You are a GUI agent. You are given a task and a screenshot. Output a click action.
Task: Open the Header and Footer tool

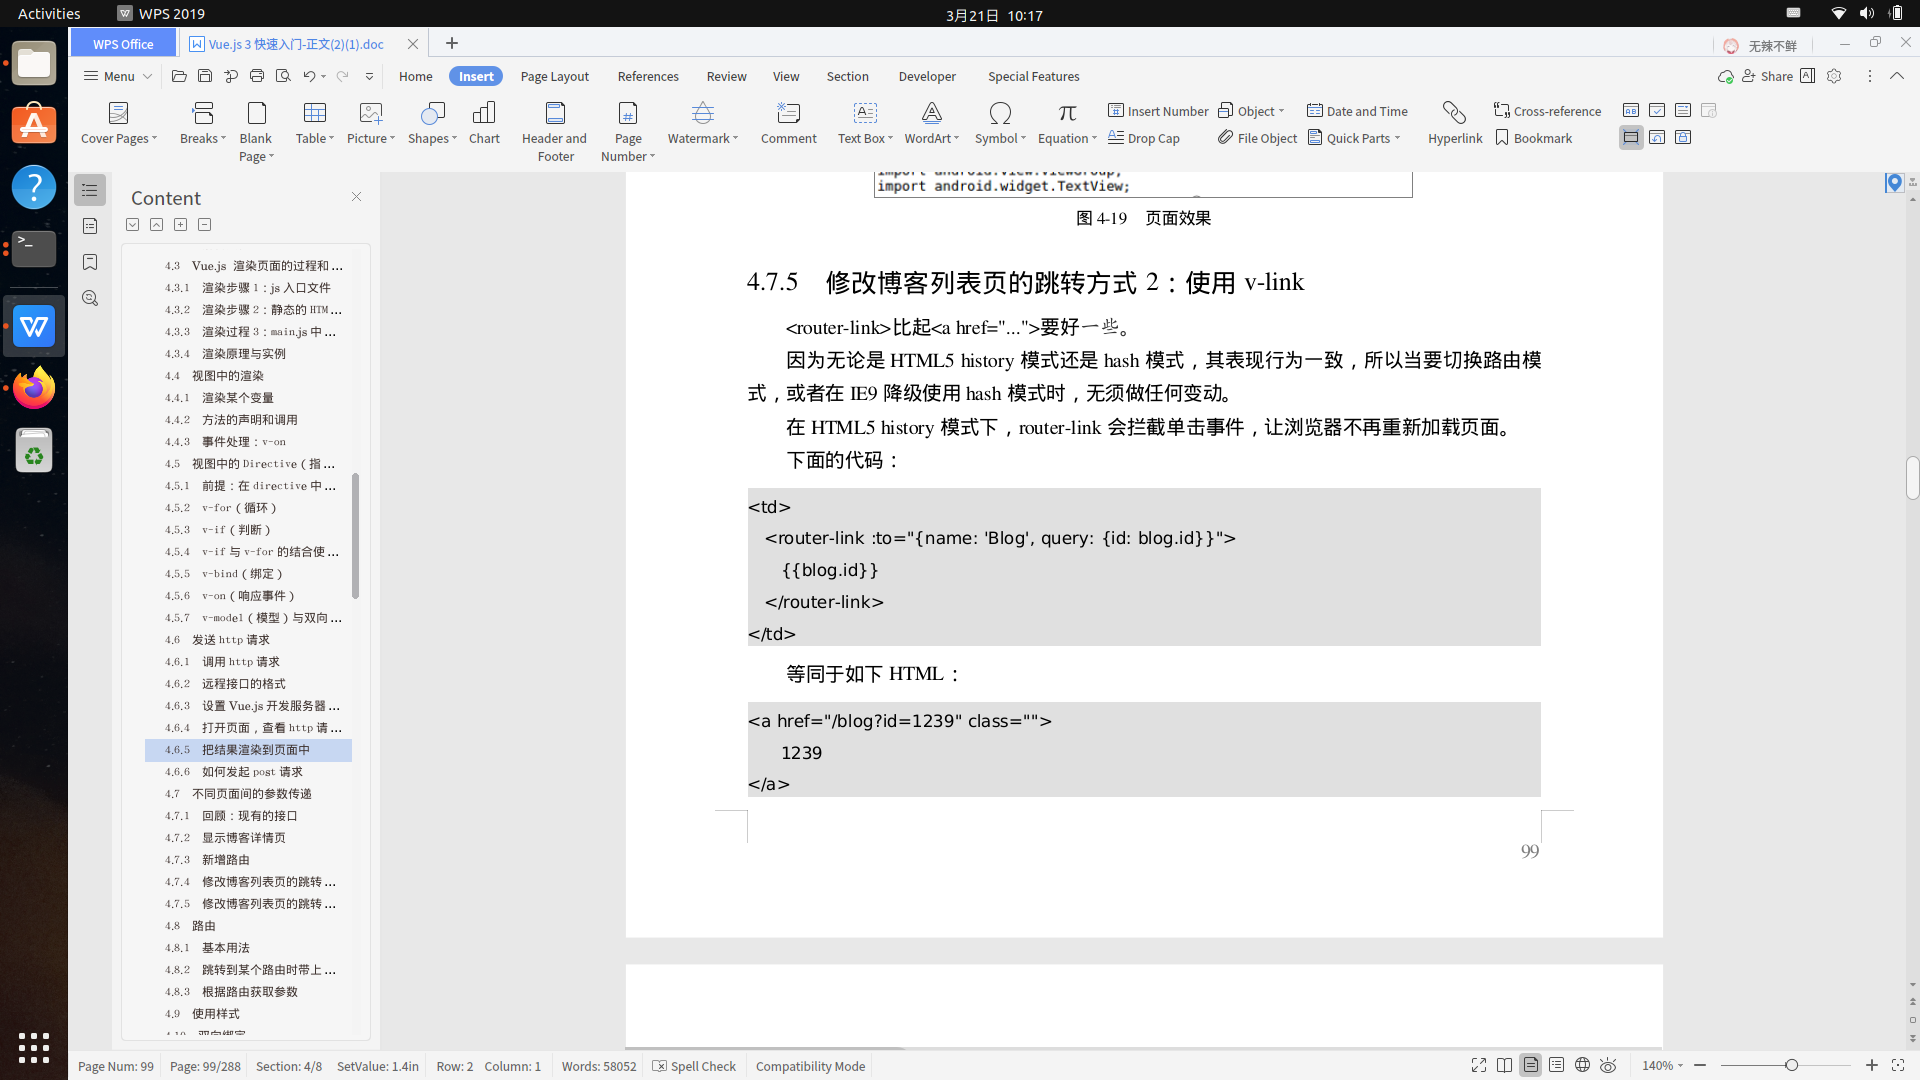(x=555, y=113)
